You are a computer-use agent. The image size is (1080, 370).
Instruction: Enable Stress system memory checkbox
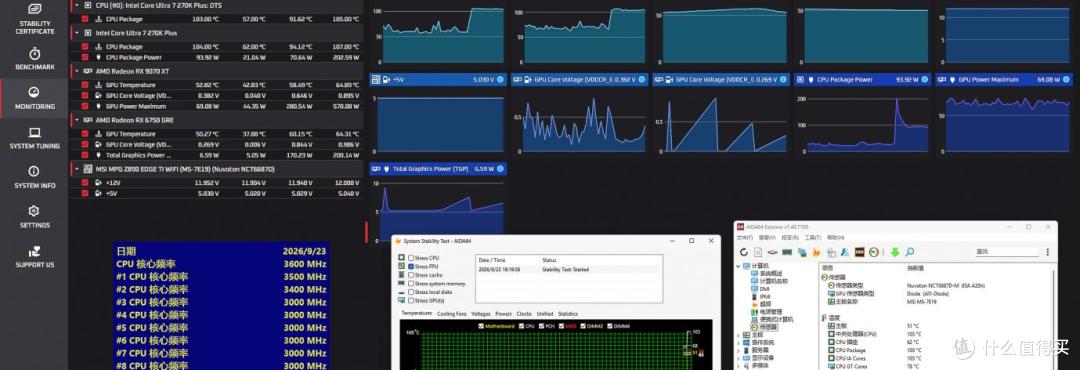click(411, 283)
